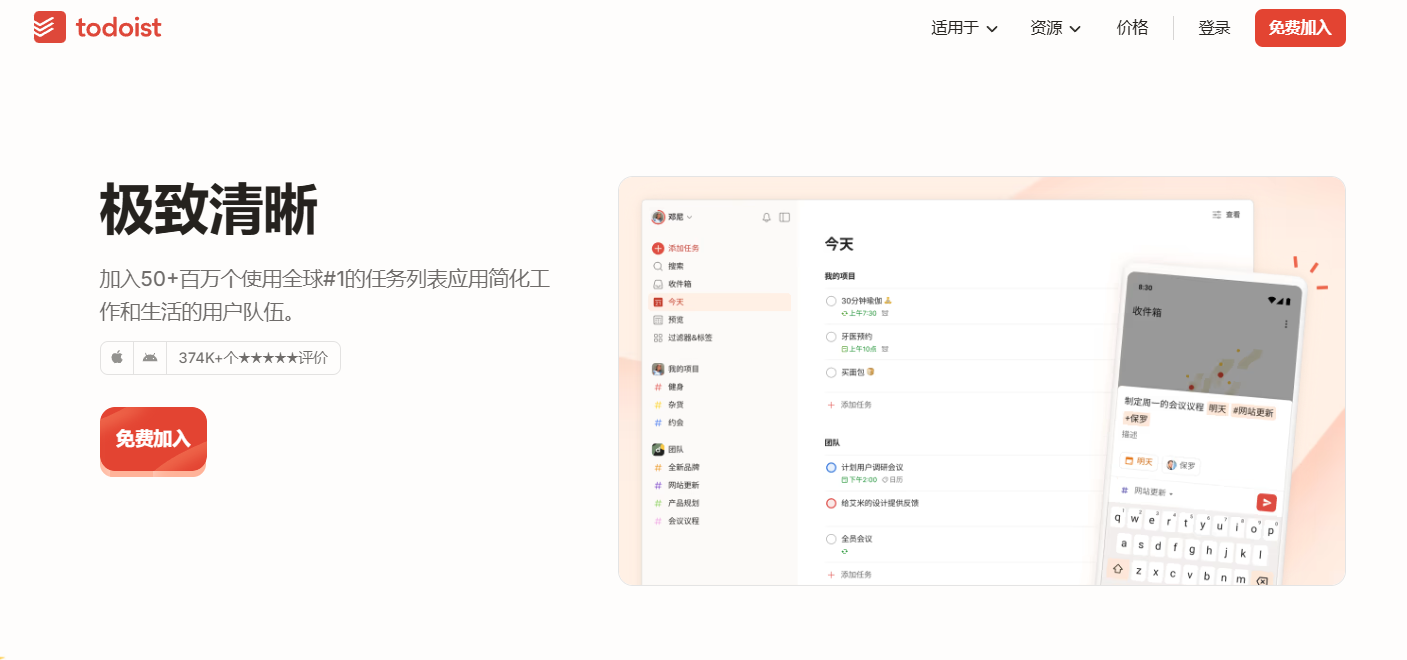Tap the shift key on the phone keyboard

(1117, 569)
